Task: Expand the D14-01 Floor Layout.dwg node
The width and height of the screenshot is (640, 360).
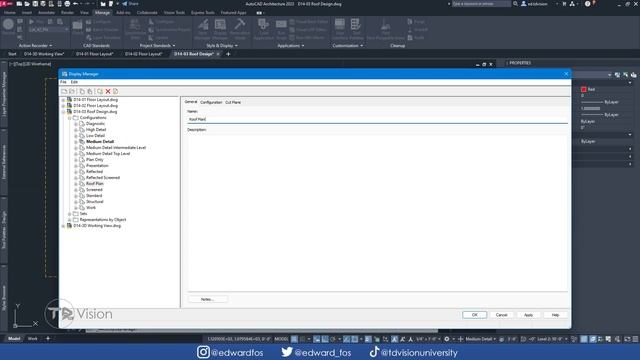Action: click(64, 100)
